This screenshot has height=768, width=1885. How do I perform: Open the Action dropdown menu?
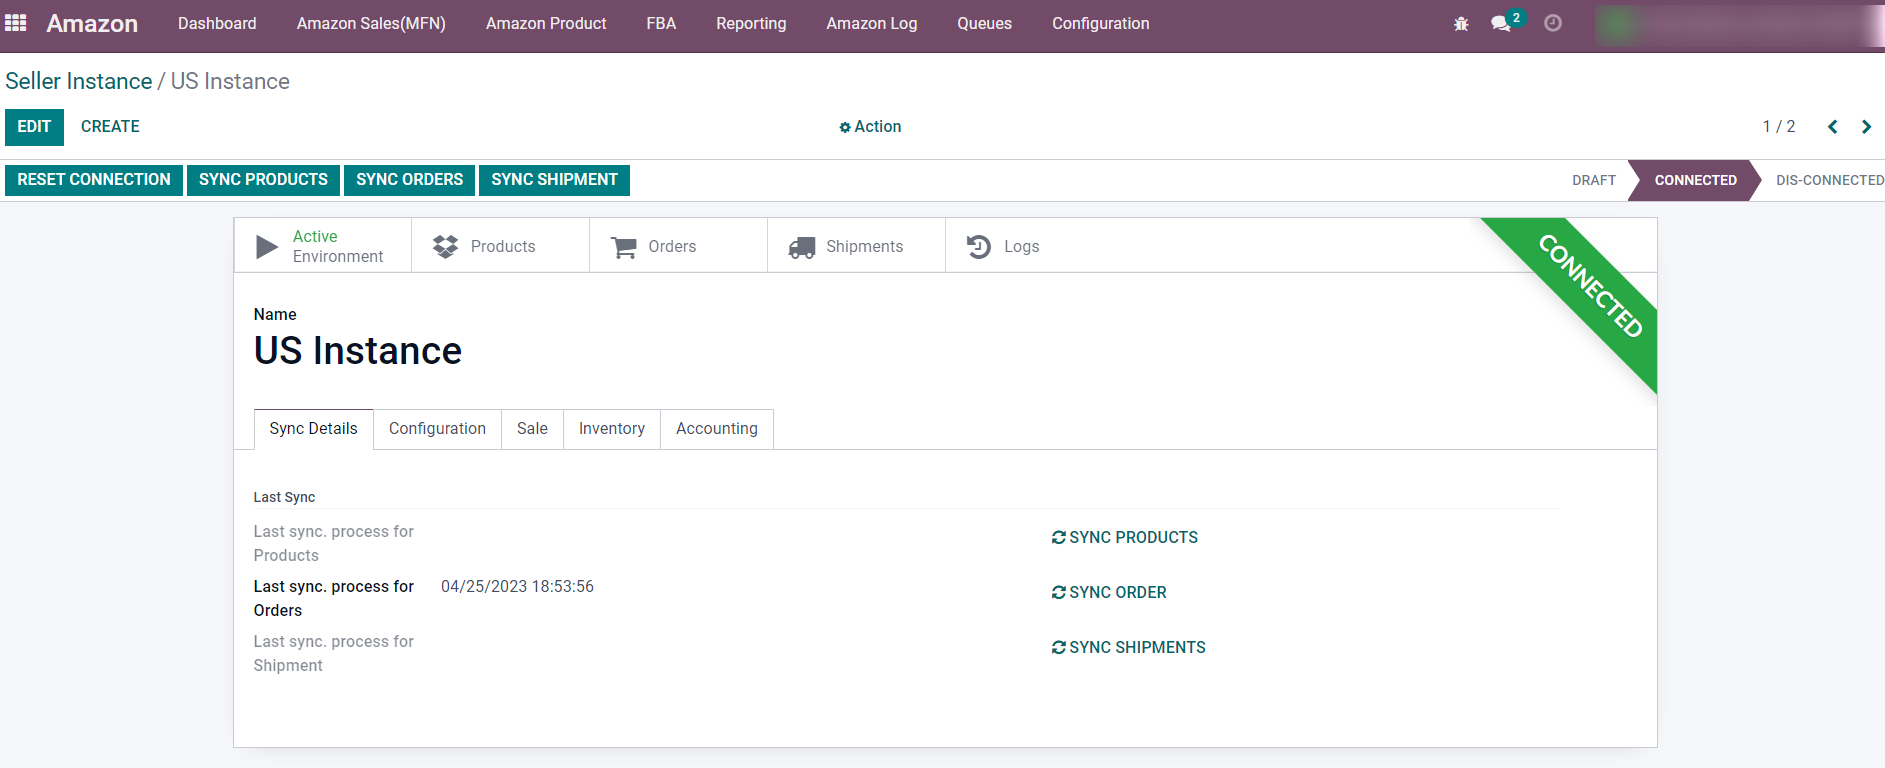(871, 126)
